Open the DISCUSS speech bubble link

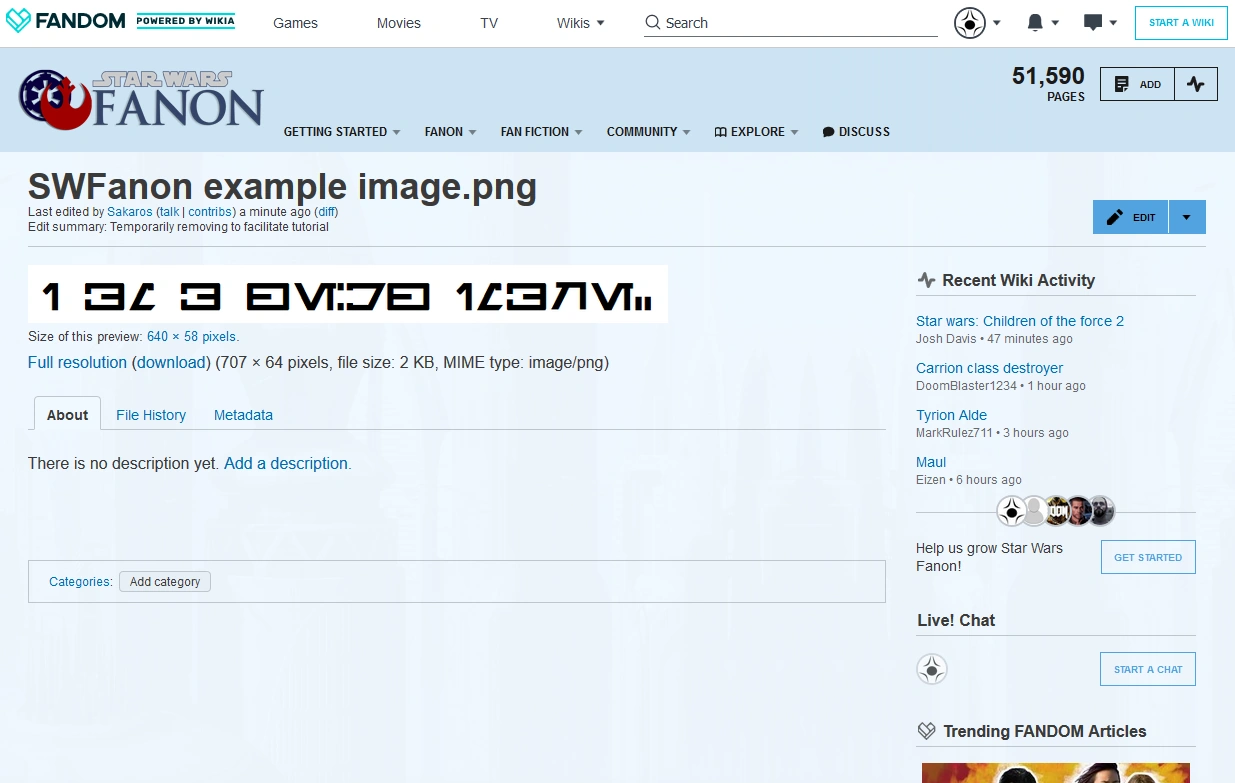(856, 131)
